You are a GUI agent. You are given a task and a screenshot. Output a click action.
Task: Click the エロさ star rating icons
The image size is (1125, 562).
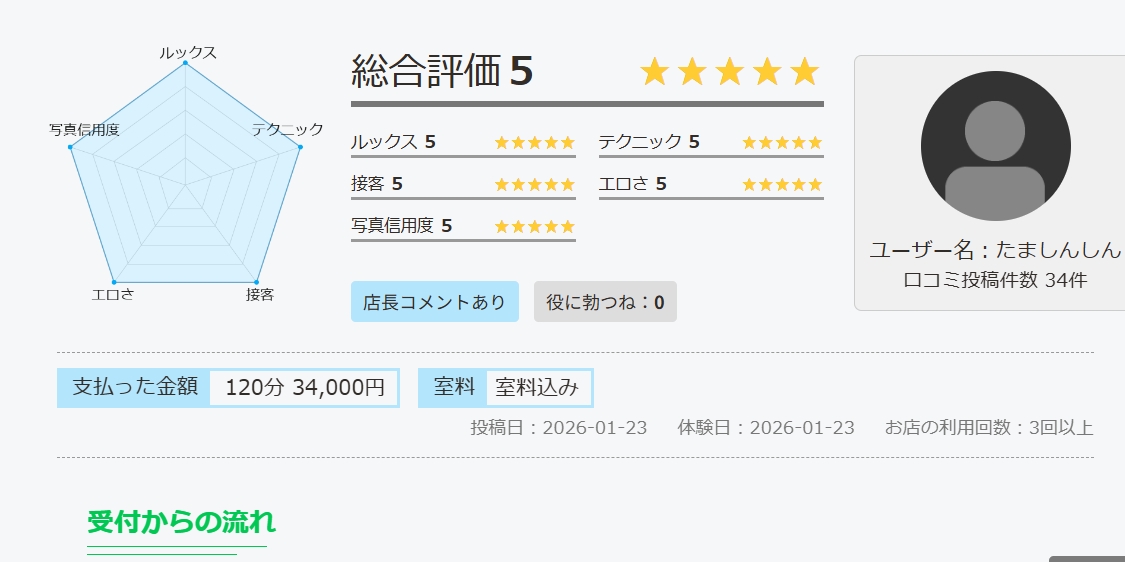tap(781, 184)
